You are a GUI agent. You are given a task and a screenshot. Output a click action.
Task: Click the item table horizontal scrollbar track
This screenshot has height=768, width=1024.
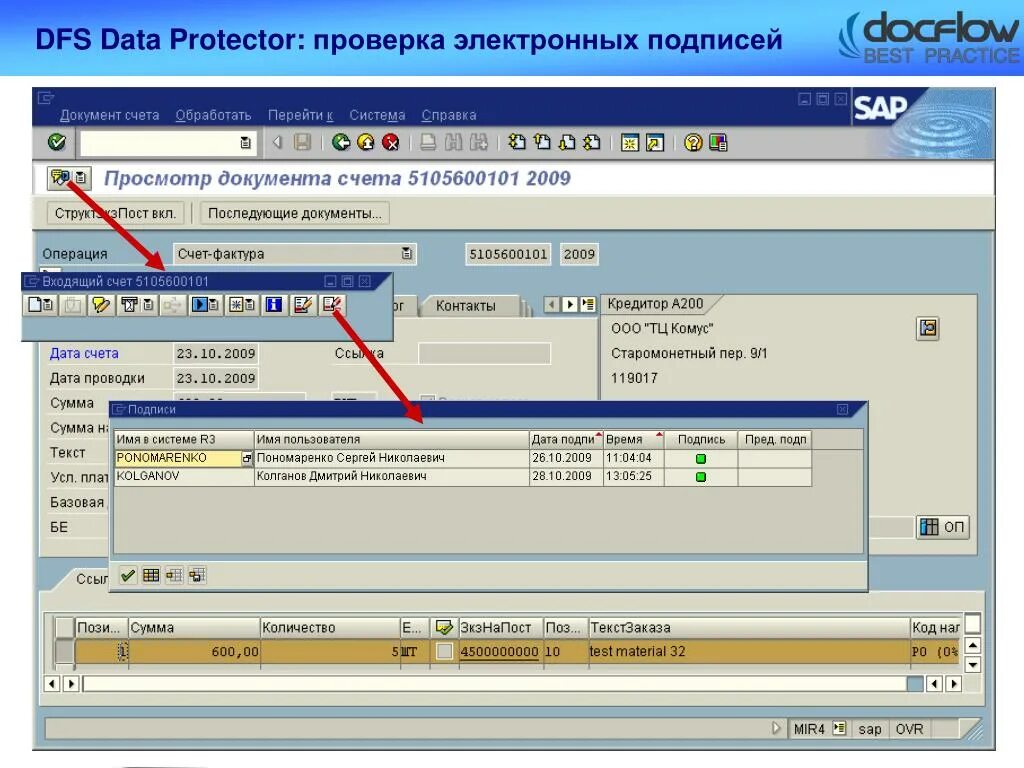point(495,684)
